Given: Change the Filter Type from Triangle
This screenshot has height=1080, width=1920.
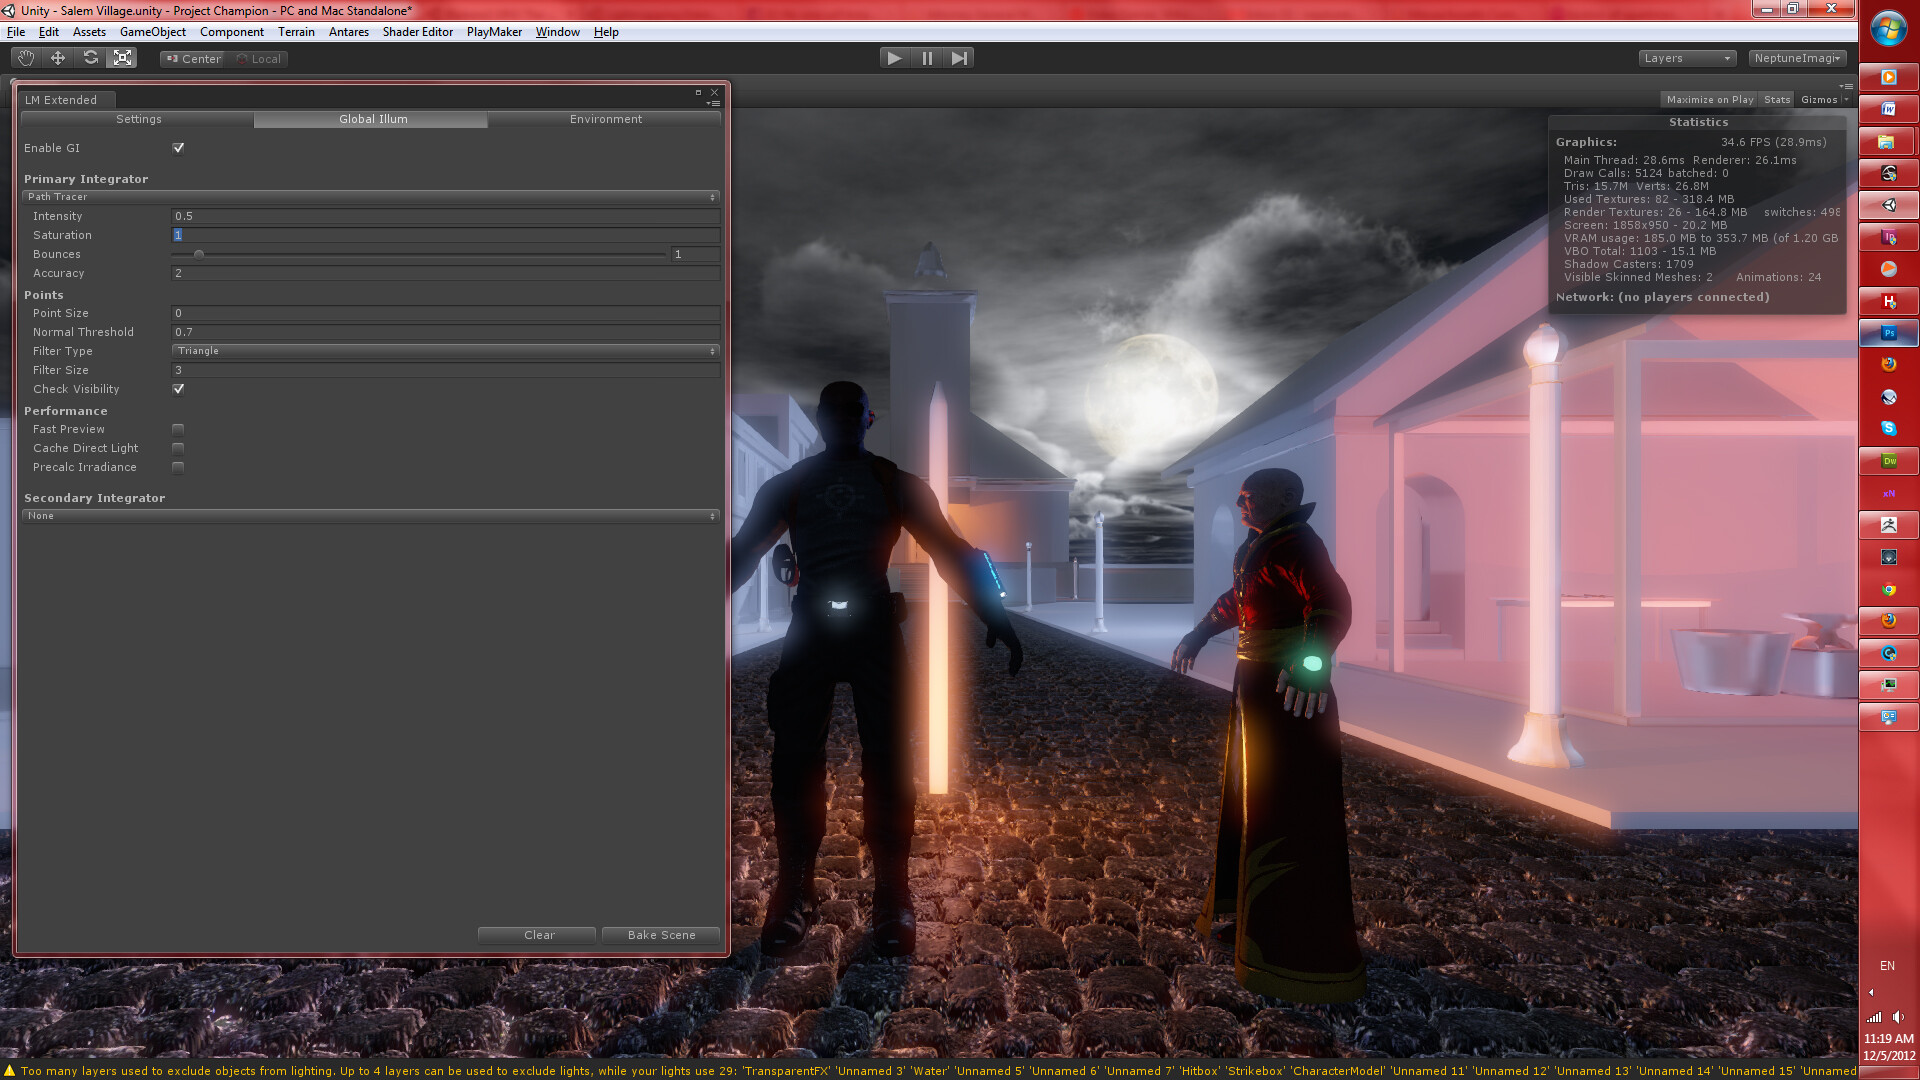Looking at the screenshot, I should coord(444,351).
